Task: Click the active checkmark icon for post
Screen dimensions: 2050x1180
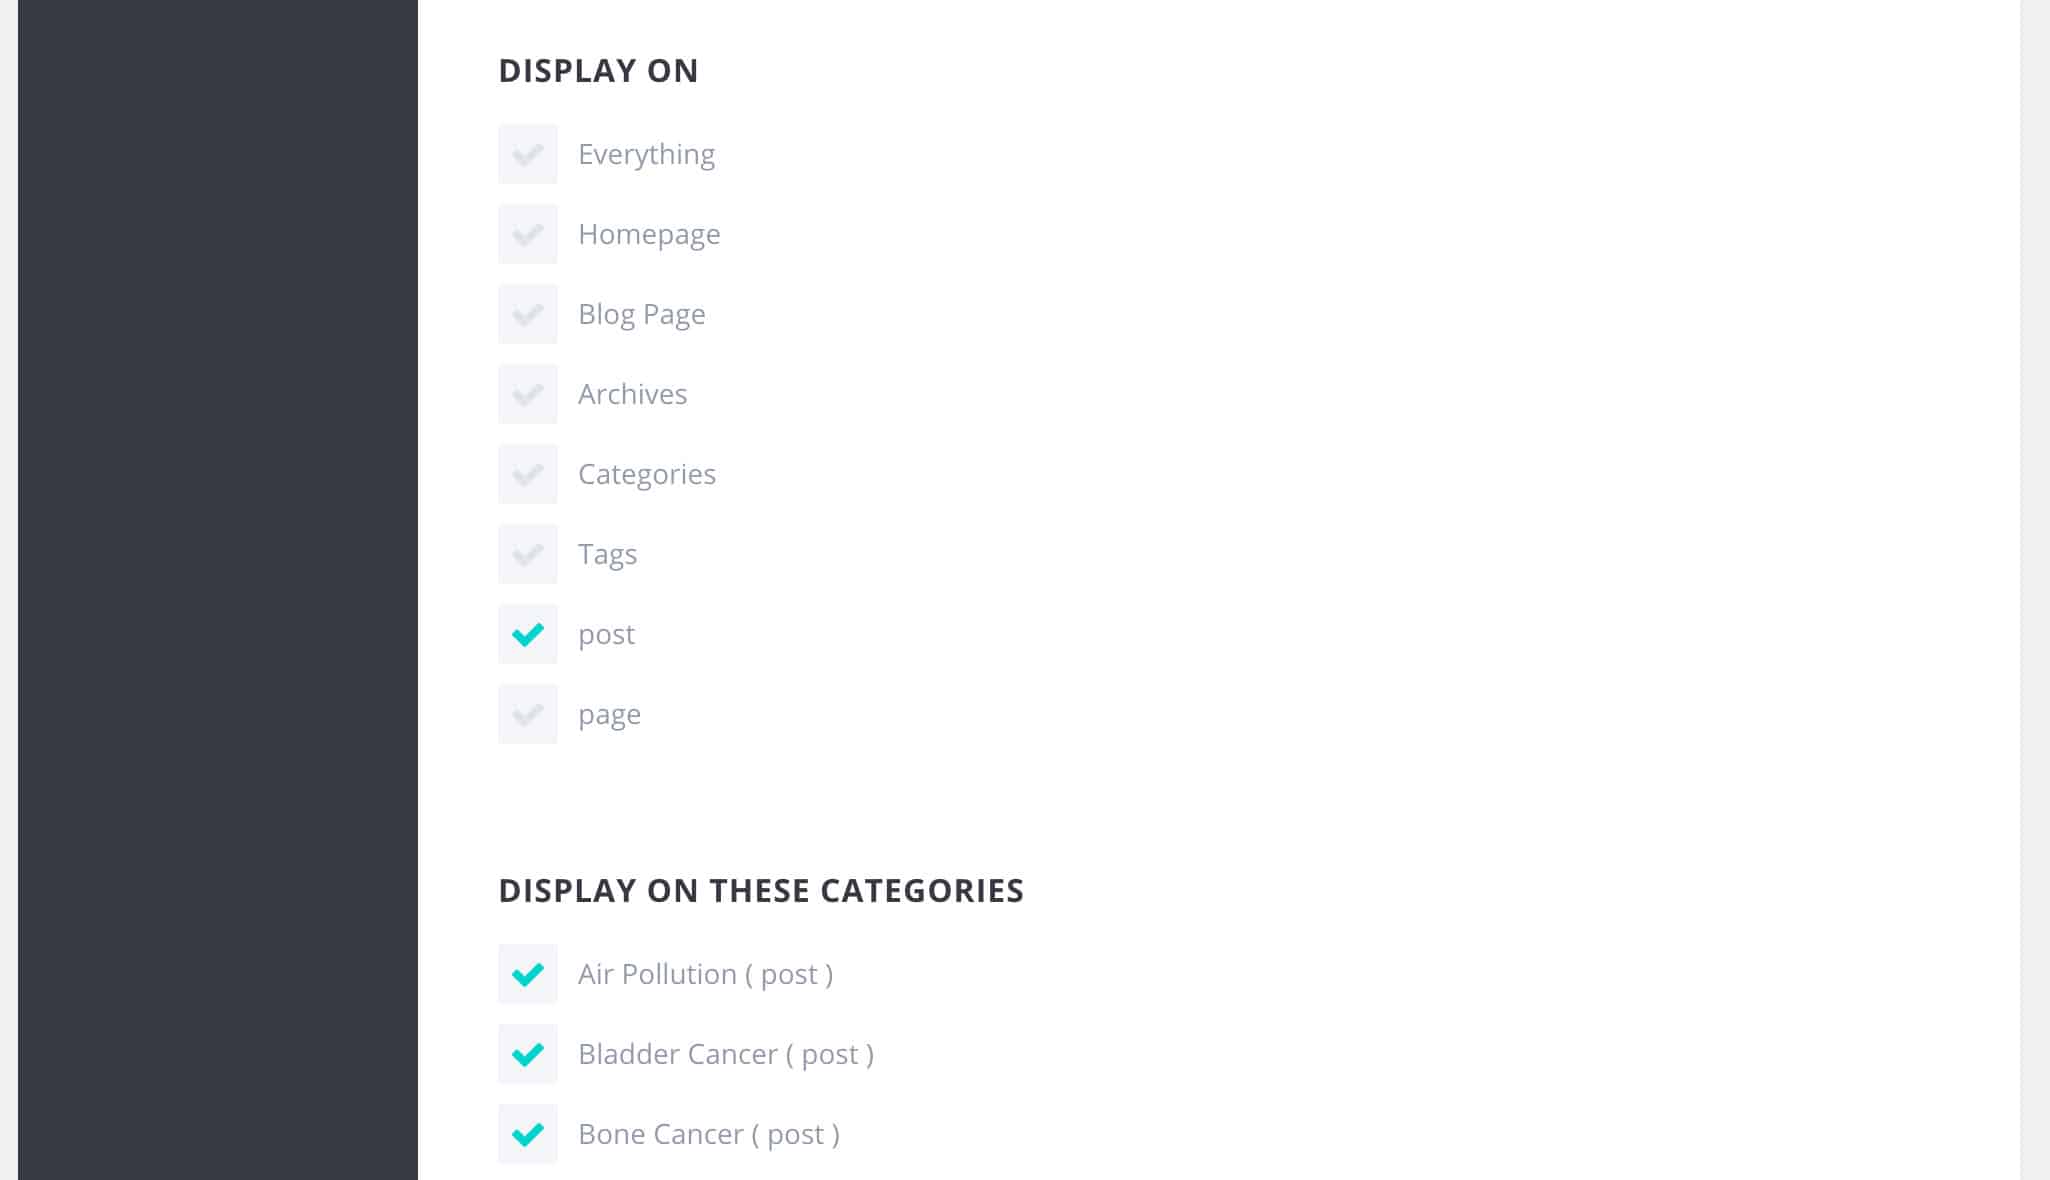Action: [x=527, y=634]
